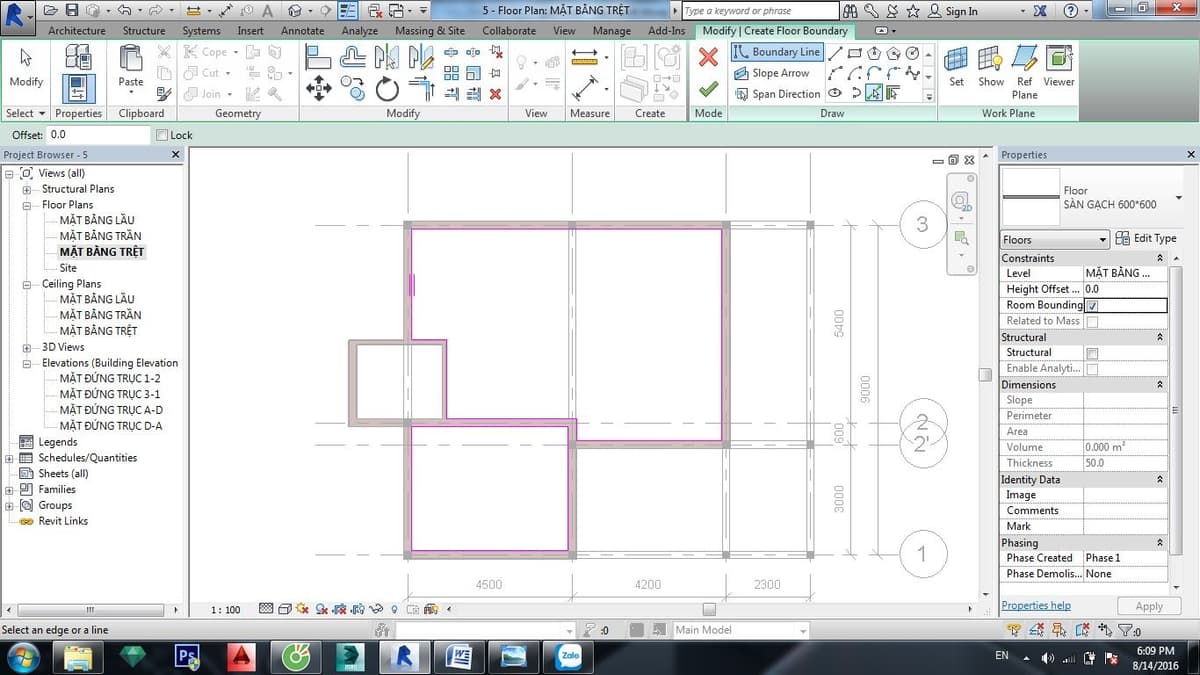This screenshot has width=1200, height=675.
Task: Toggle the Structural checkbox
Action: [1092, 353]
